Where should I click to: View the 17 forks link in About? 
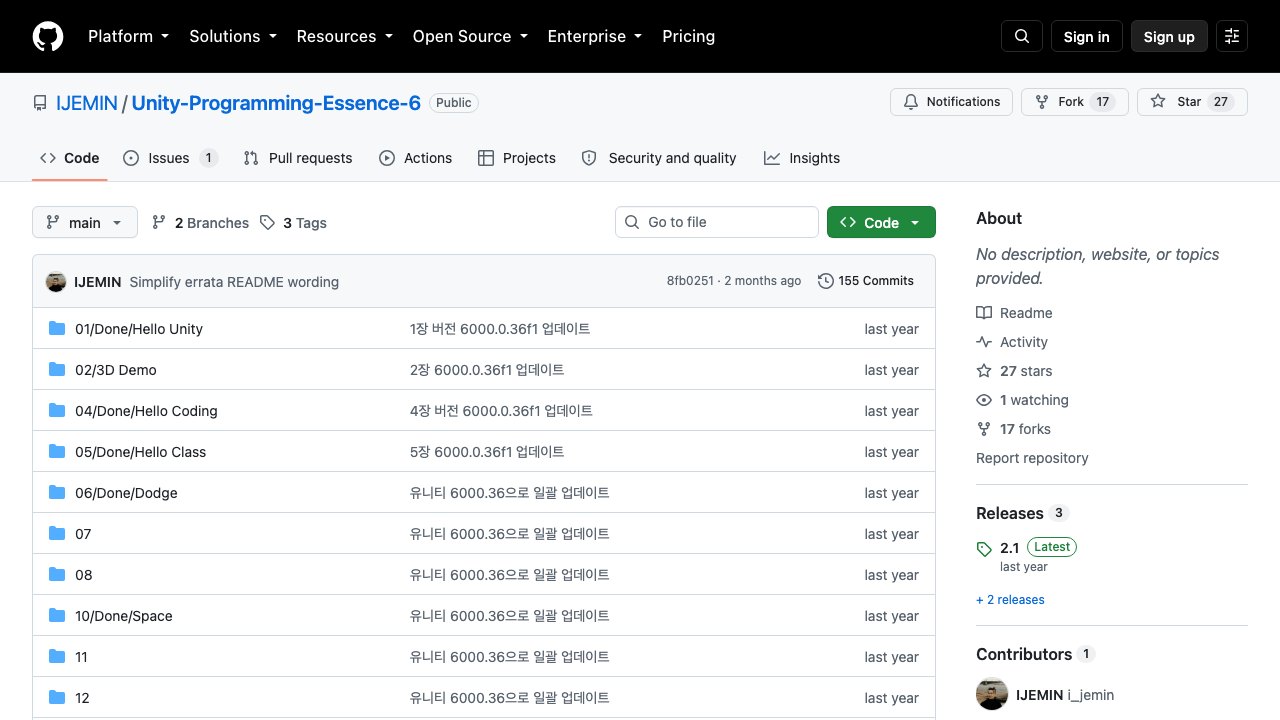pyautogui.click(x=1013, y=429)
